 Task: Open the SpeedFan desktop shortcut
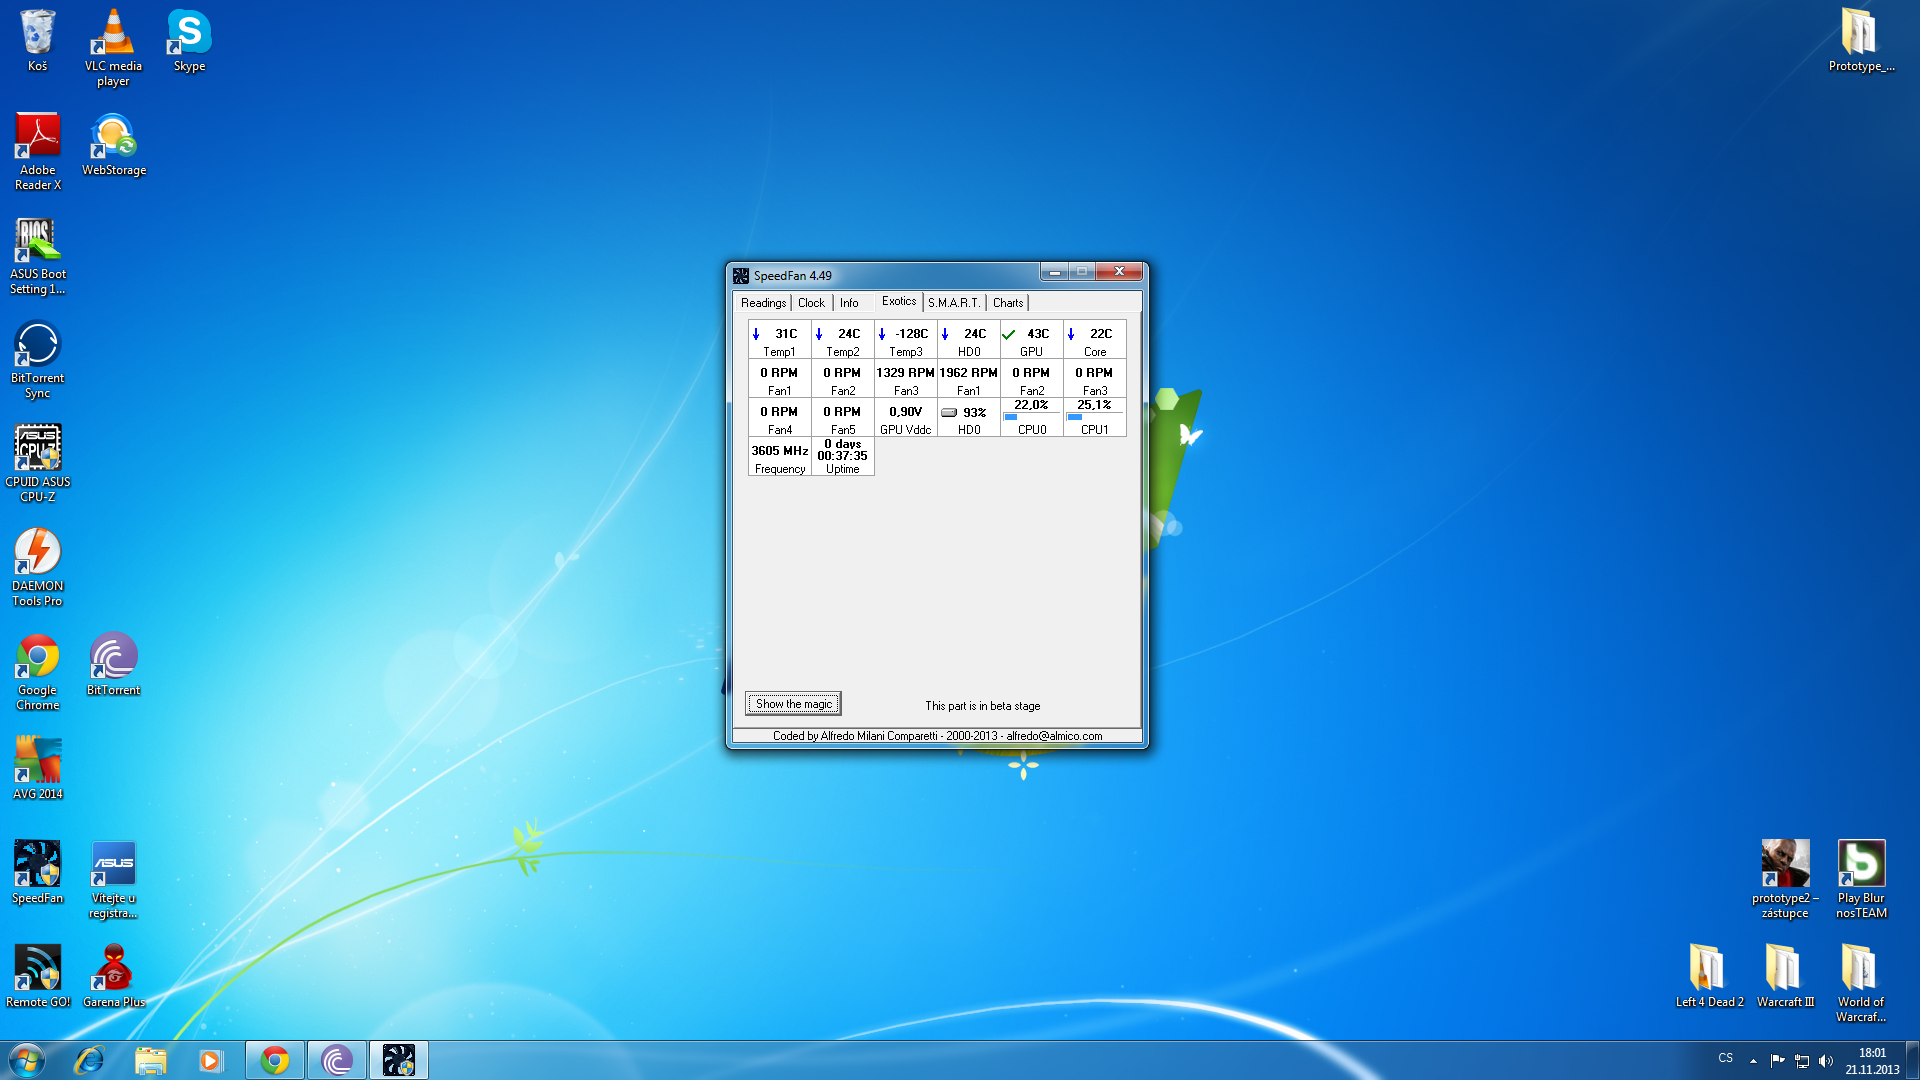point(37,866)
